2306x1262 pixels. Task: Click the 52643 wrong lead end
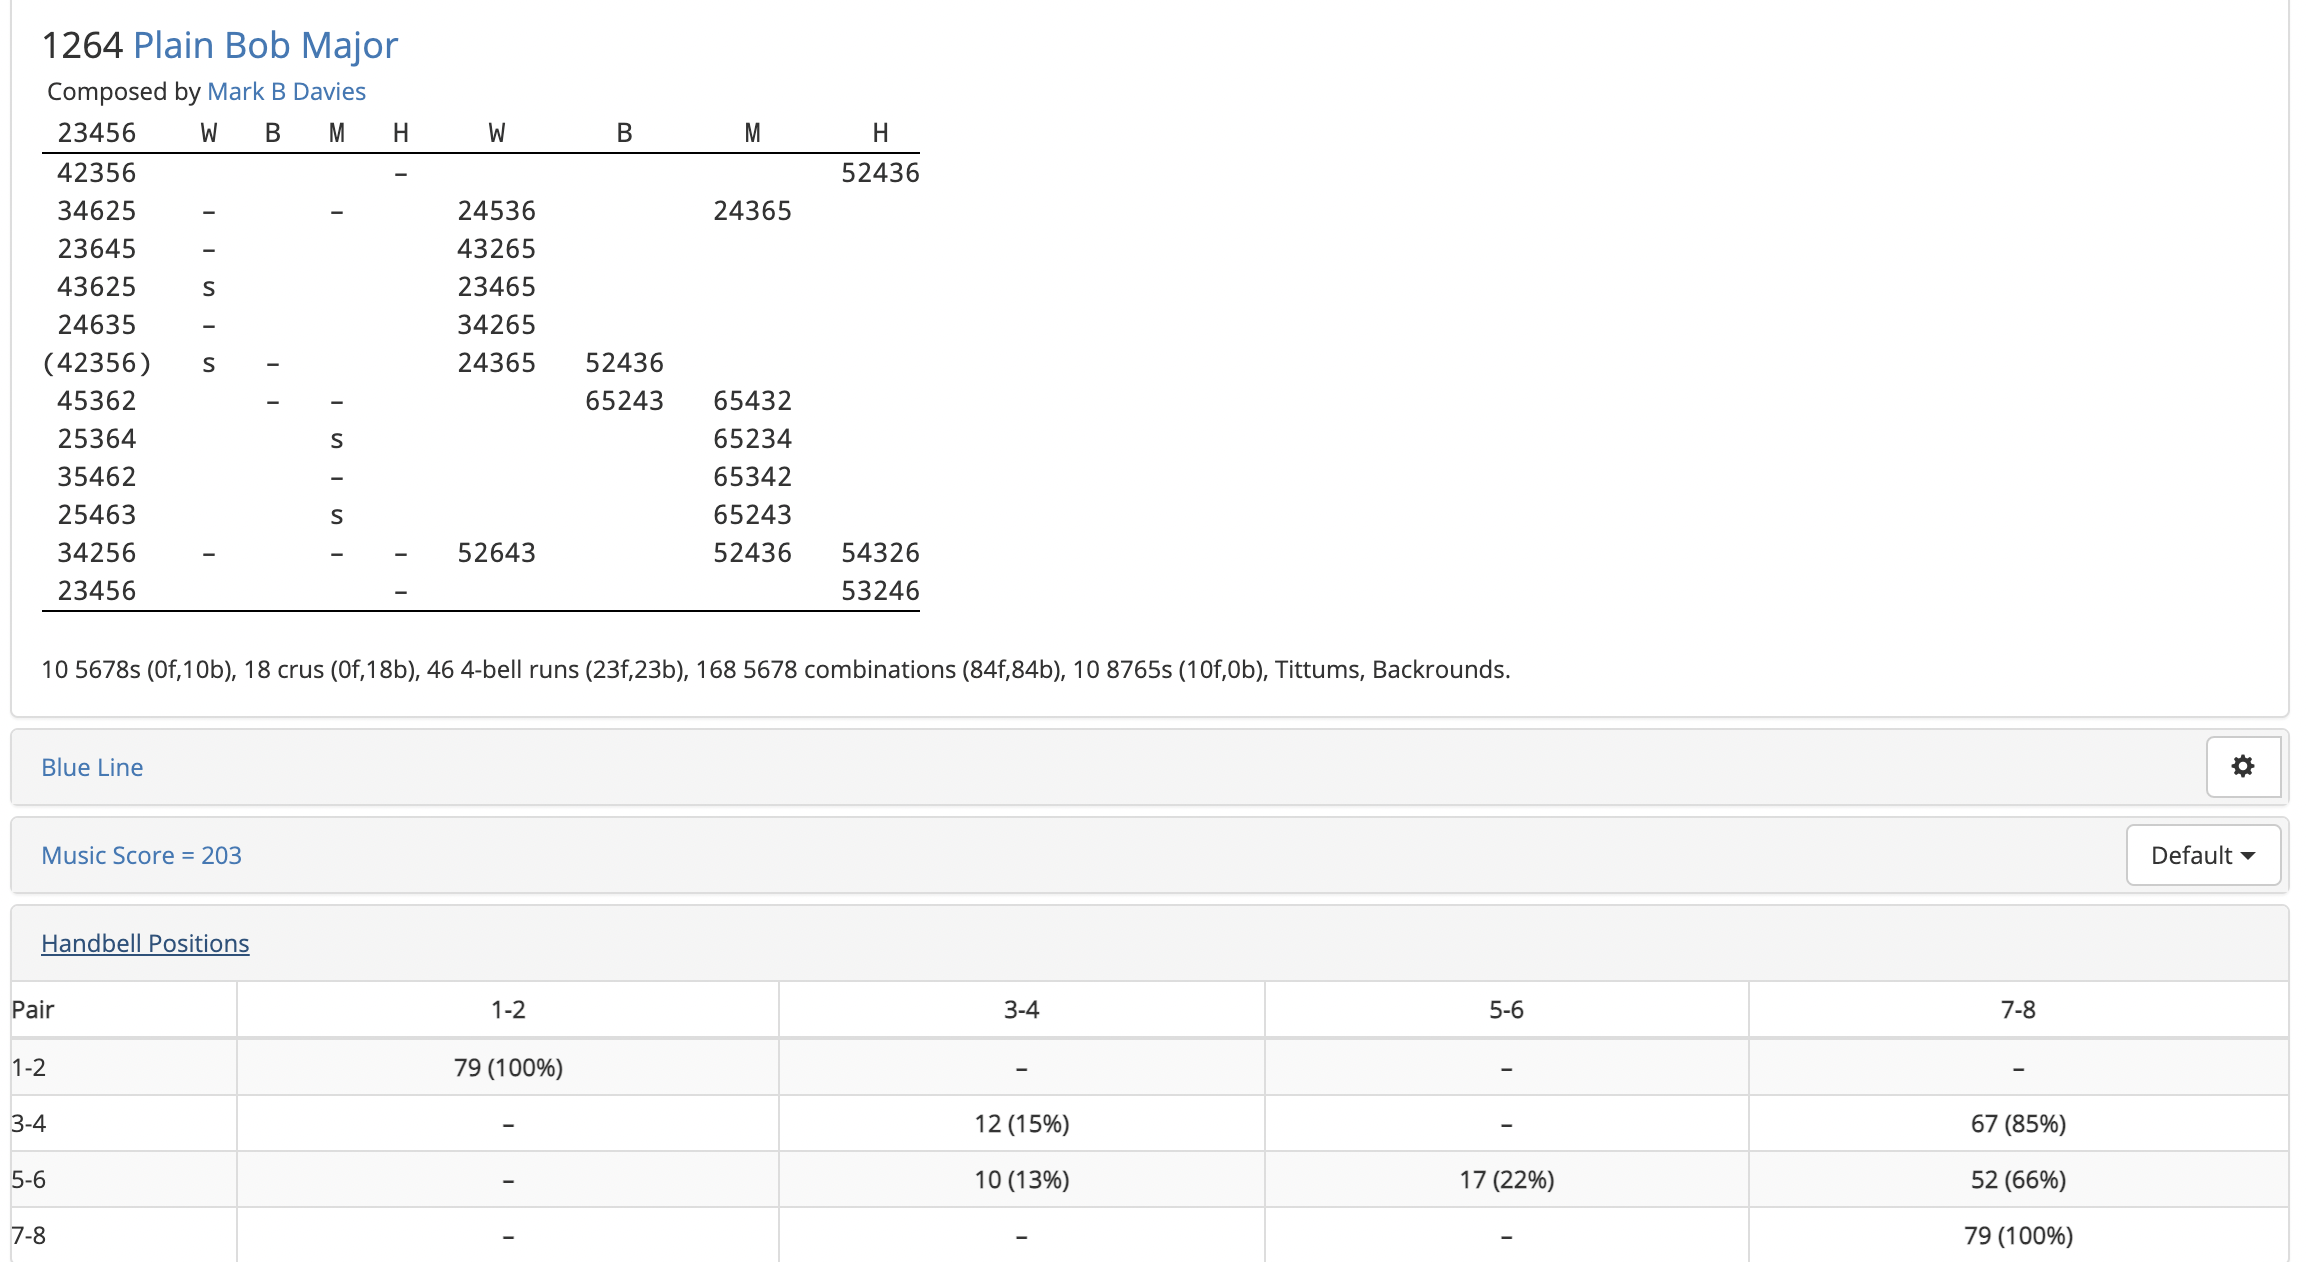point(496,553)
